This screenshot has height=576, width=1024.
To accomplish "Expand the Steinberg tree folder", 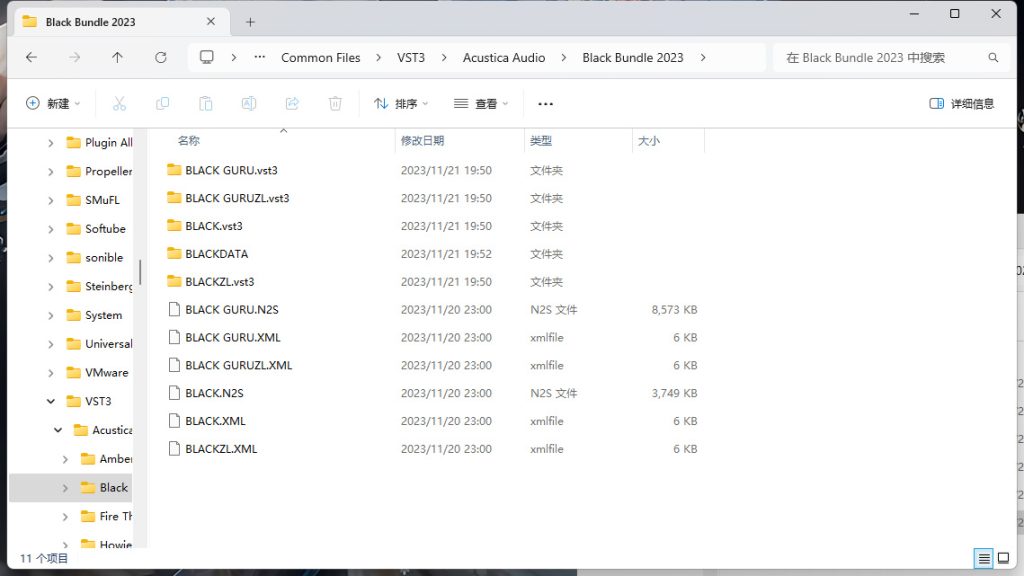I will pyautogui.click(x=51, y=286).
